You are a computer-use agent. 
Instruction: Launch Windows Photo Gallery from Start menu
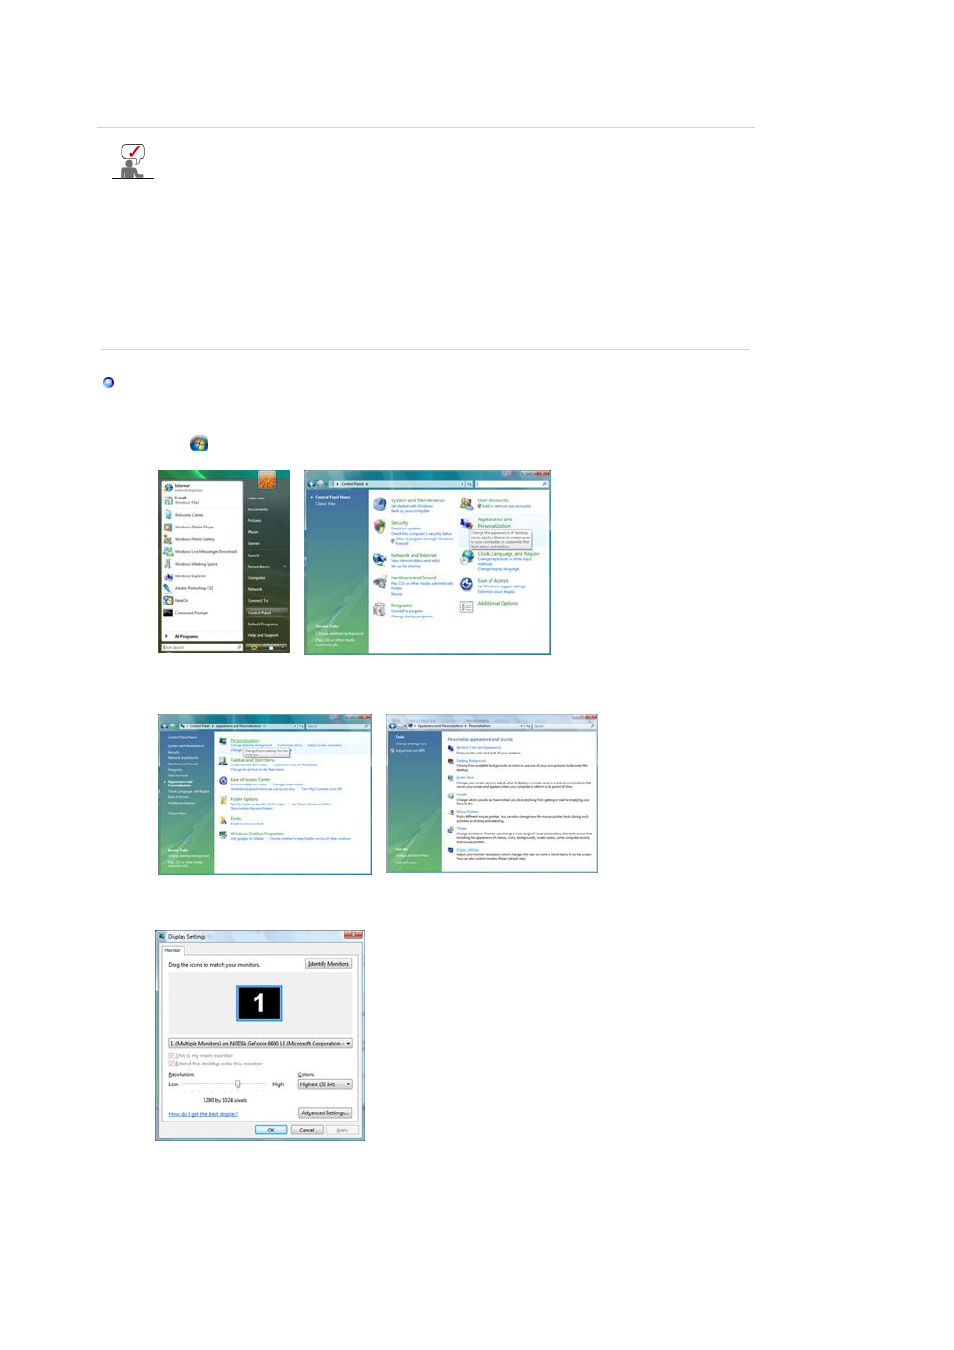coord(190,539)
